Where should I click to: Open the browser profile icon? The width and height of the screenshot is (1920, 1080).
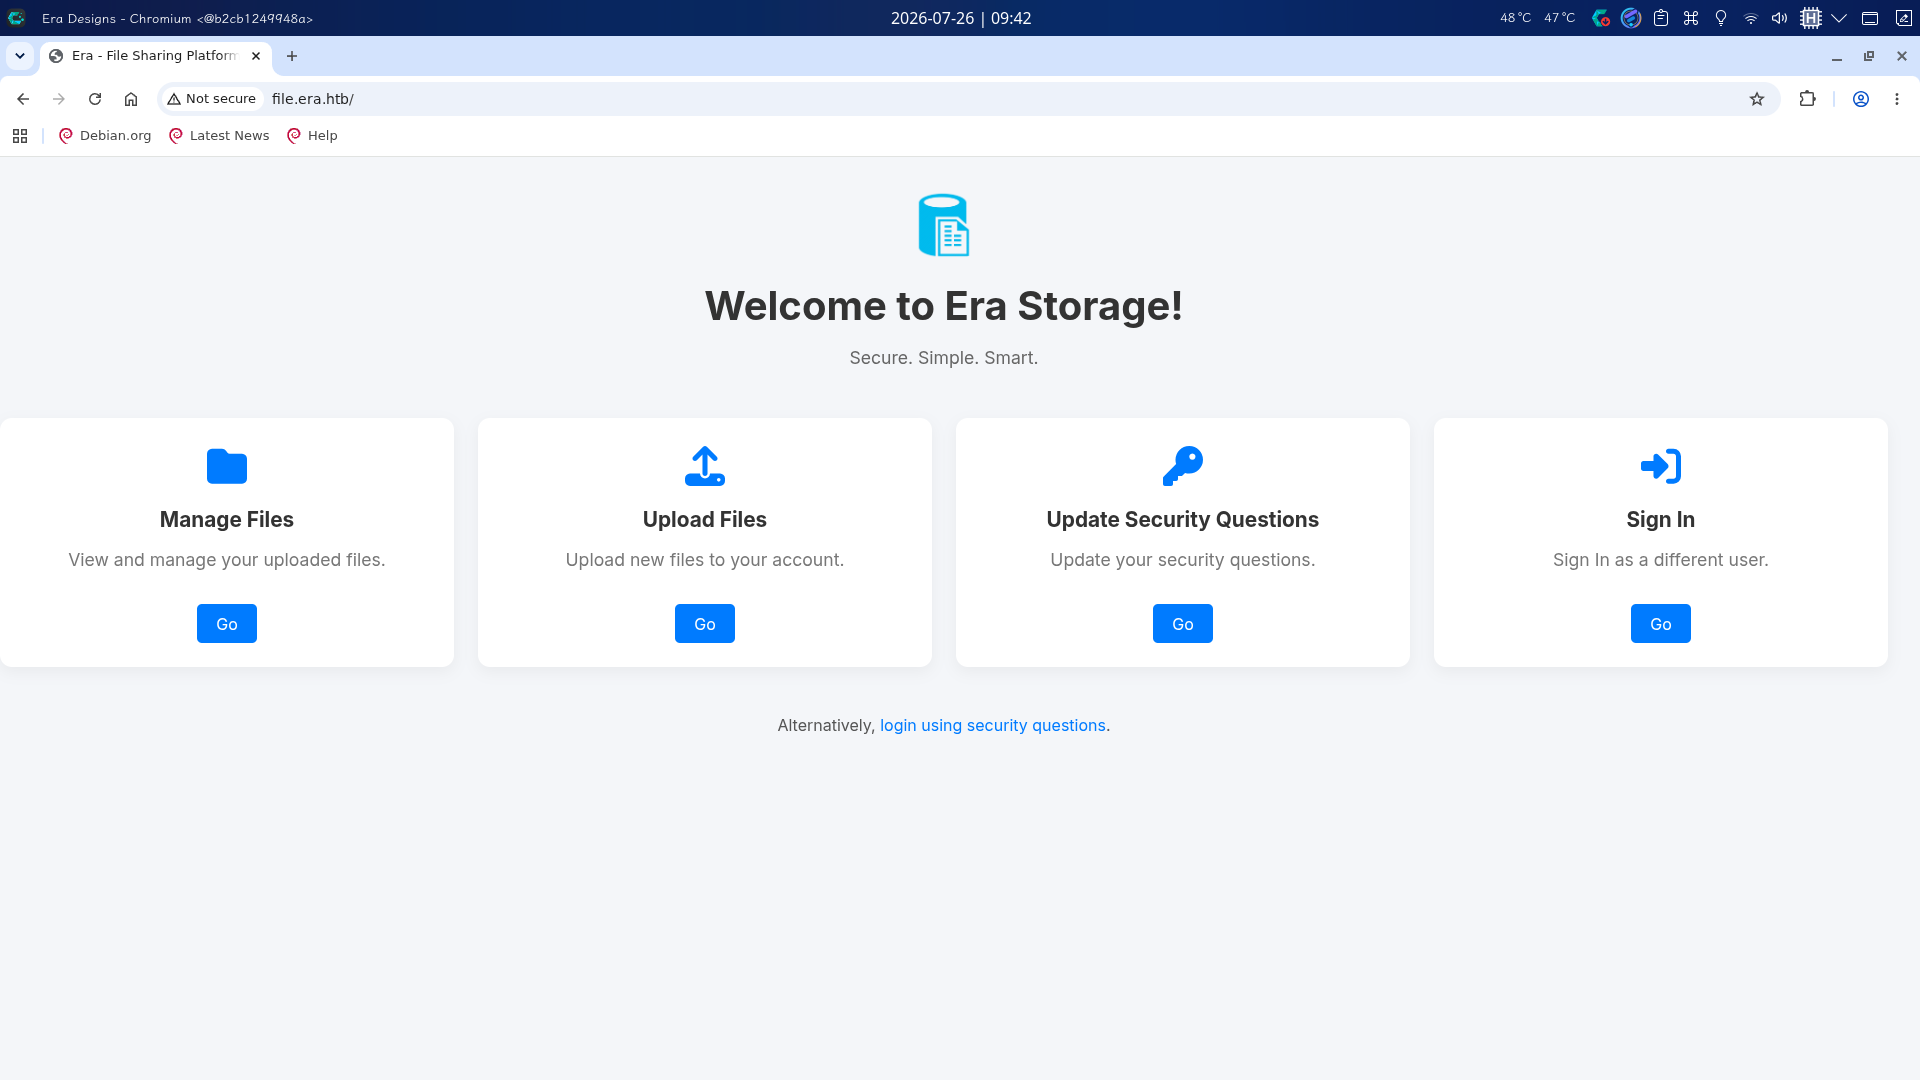tap(1861, 99)
